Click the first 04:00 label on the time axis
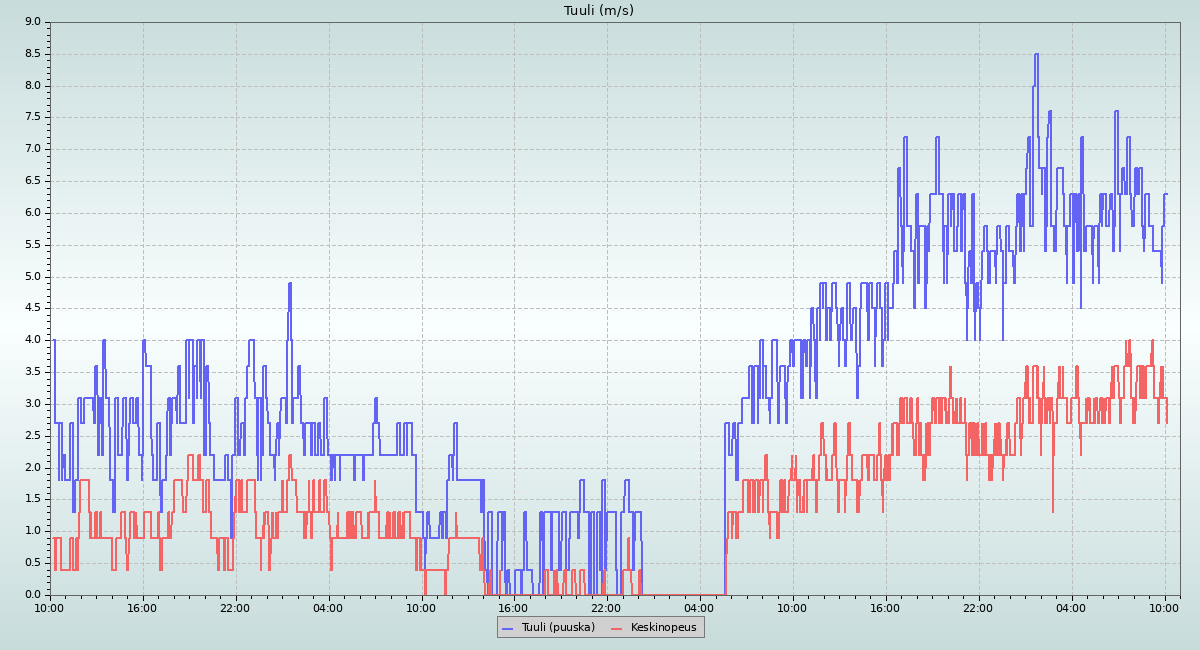The height and width of the screenshot is (650, 1200). pos(329,607)
